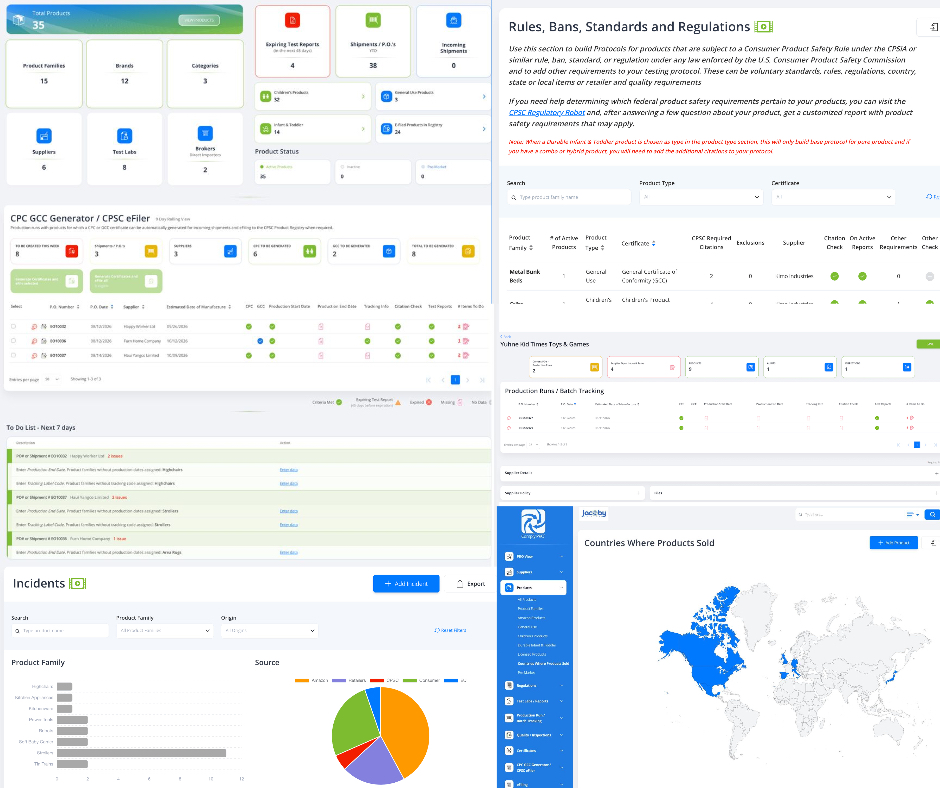Viewport: 940px width, 788px height.
Task: Open the Test Labs tile icon
Action: click(124, 136)
